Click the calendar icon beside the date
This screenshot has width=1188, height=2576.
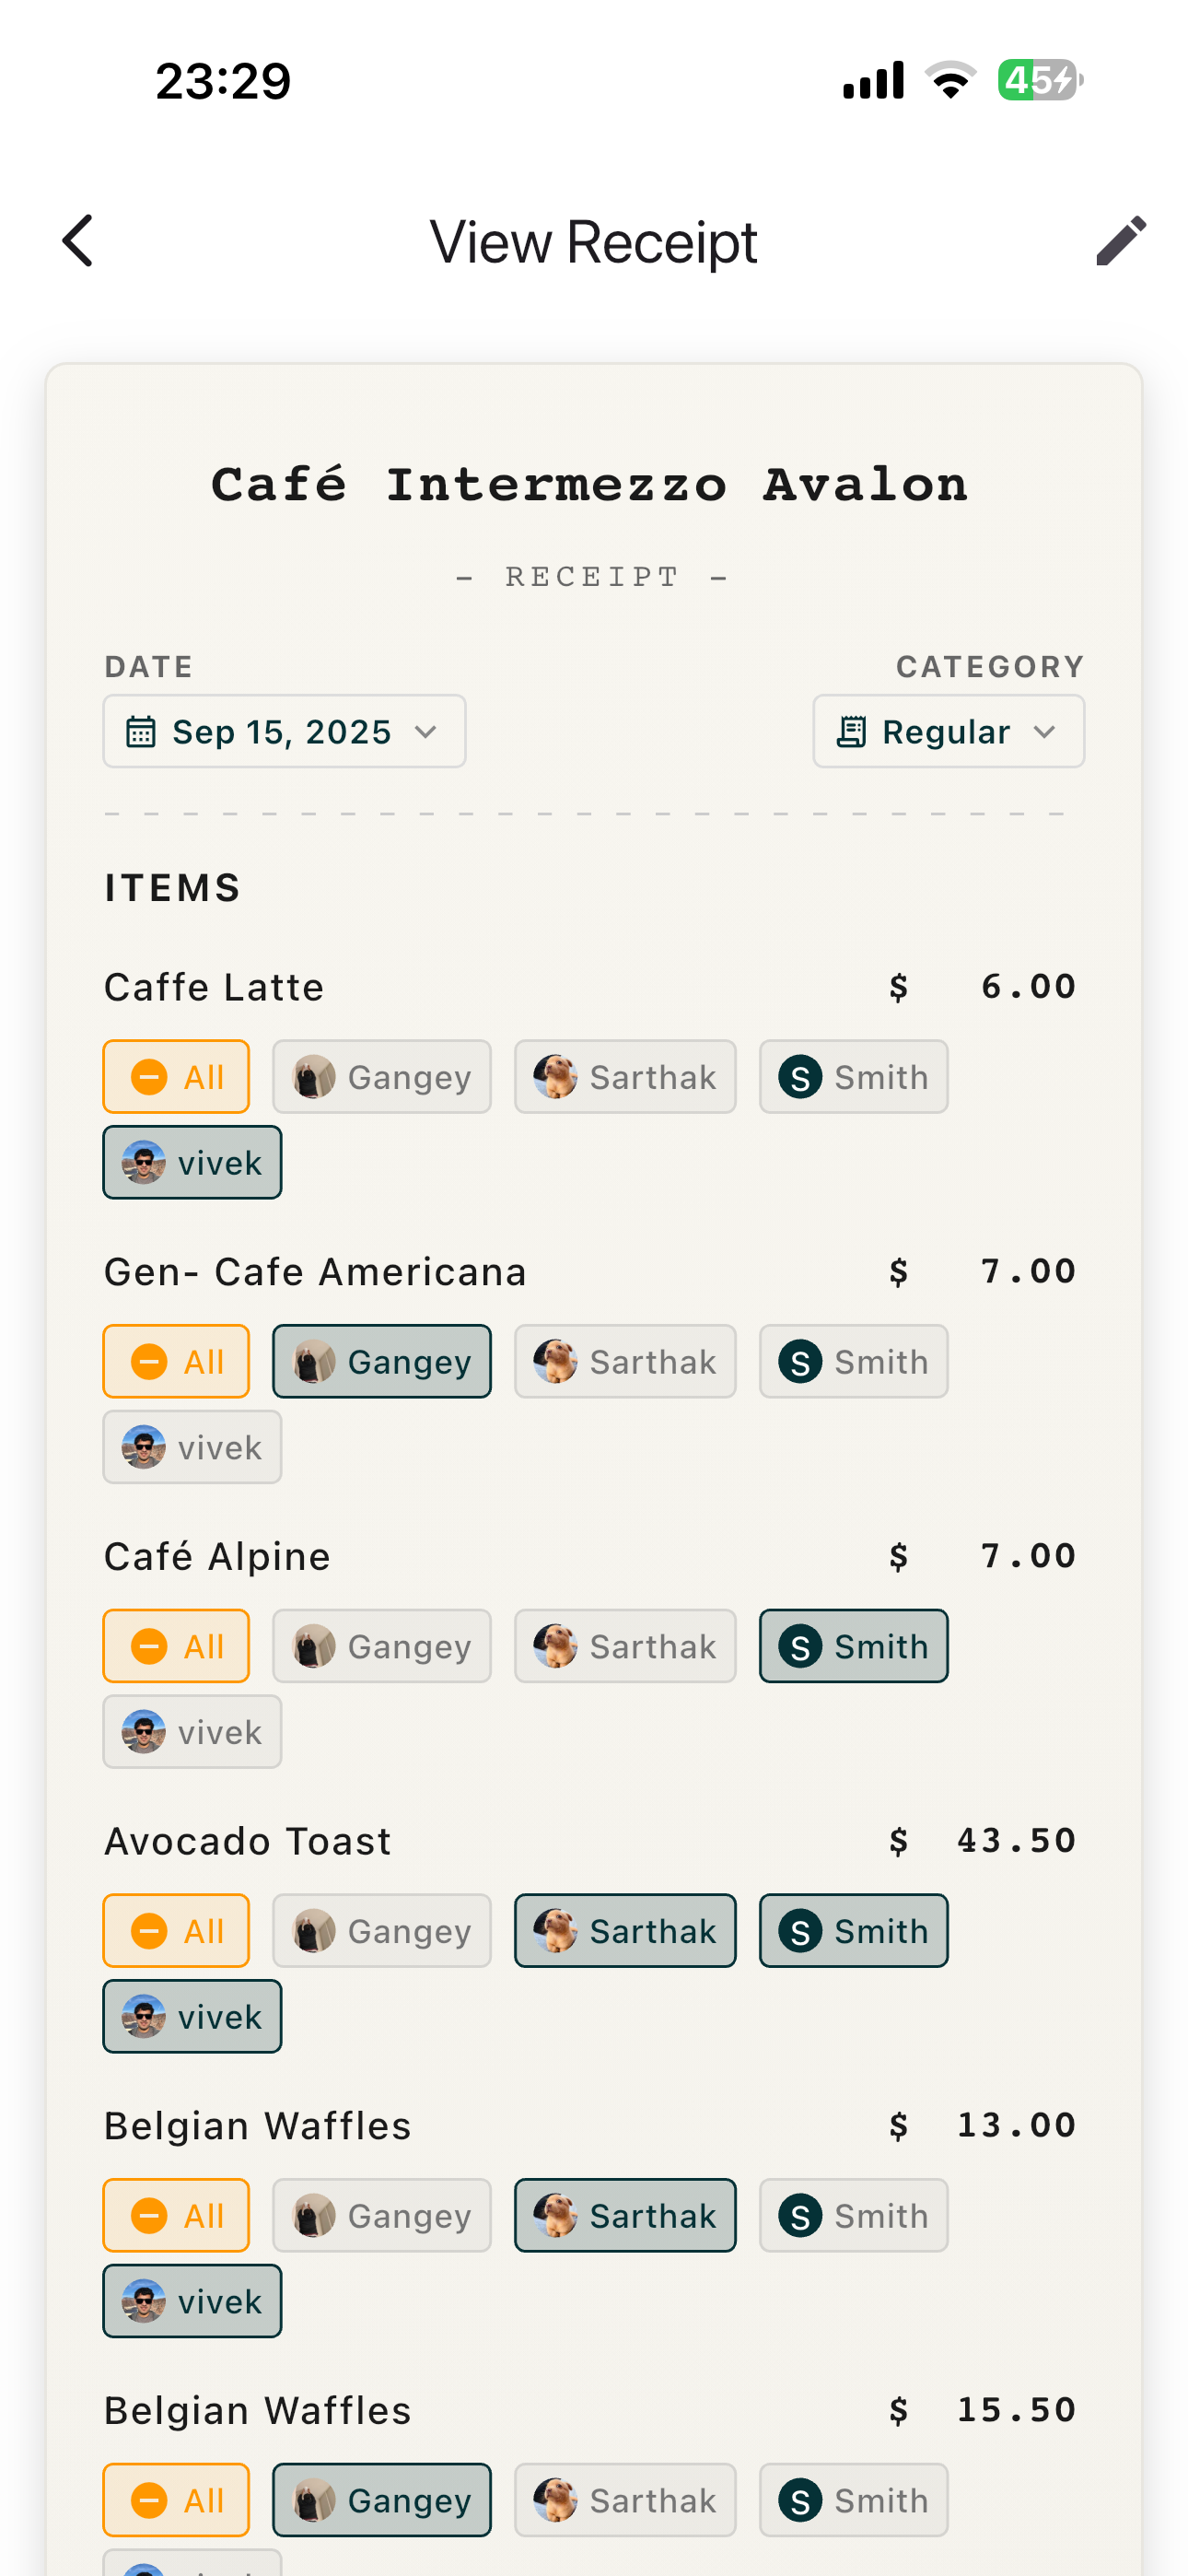(x=143, y=731)
